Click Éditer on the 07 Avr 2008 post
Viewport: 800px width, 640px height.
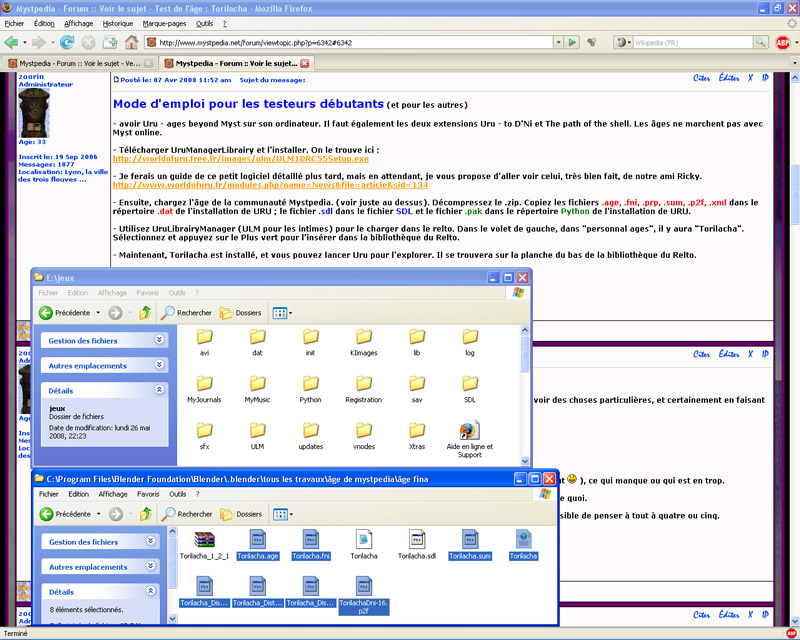[x=729, y=78]
